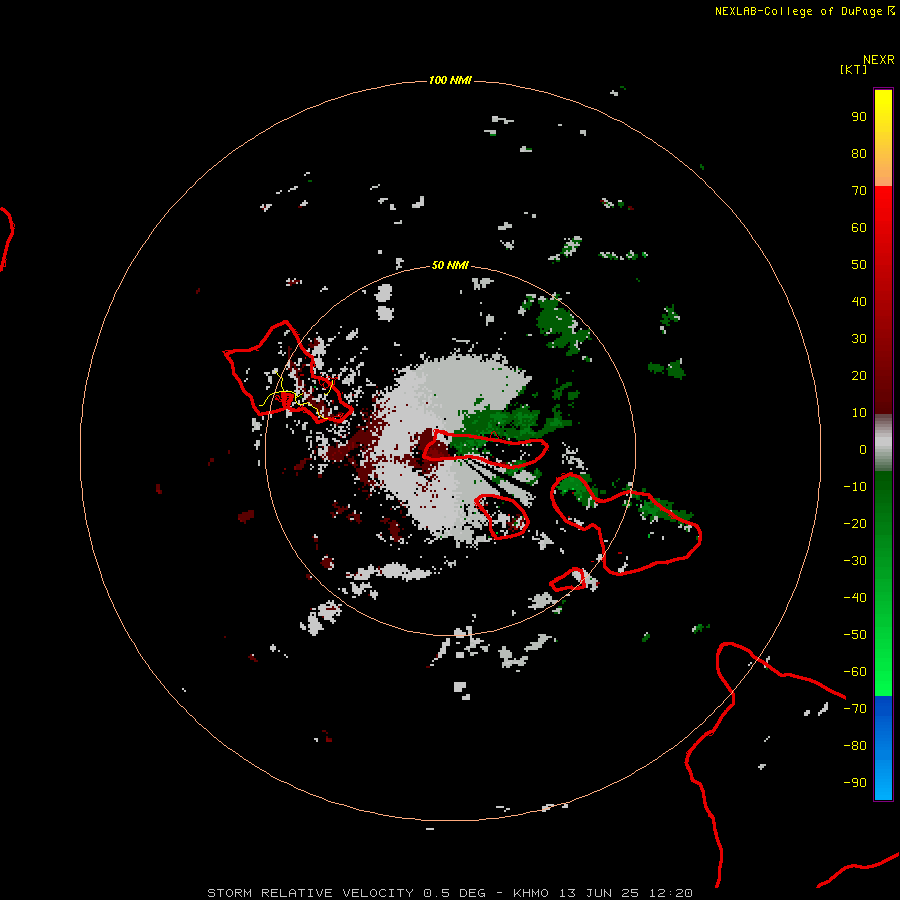Click the 13 JUN 25 date text
Viewport: 900px width, 900px height.
point(599,893)
